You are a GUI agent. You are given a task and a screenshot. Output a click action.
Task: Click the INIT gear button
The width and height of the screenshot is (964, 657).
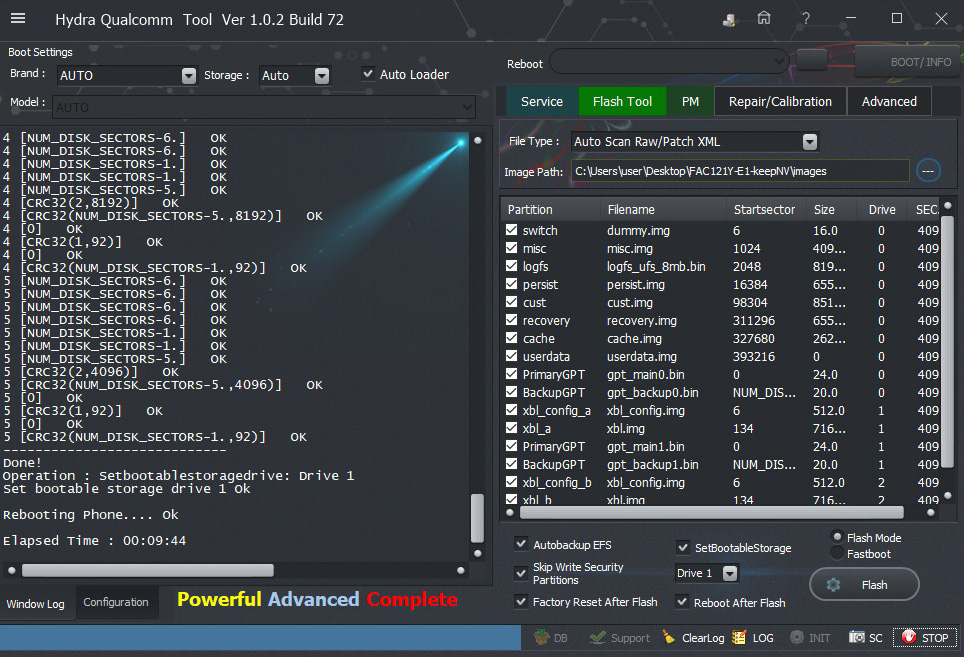pos(810,638)
